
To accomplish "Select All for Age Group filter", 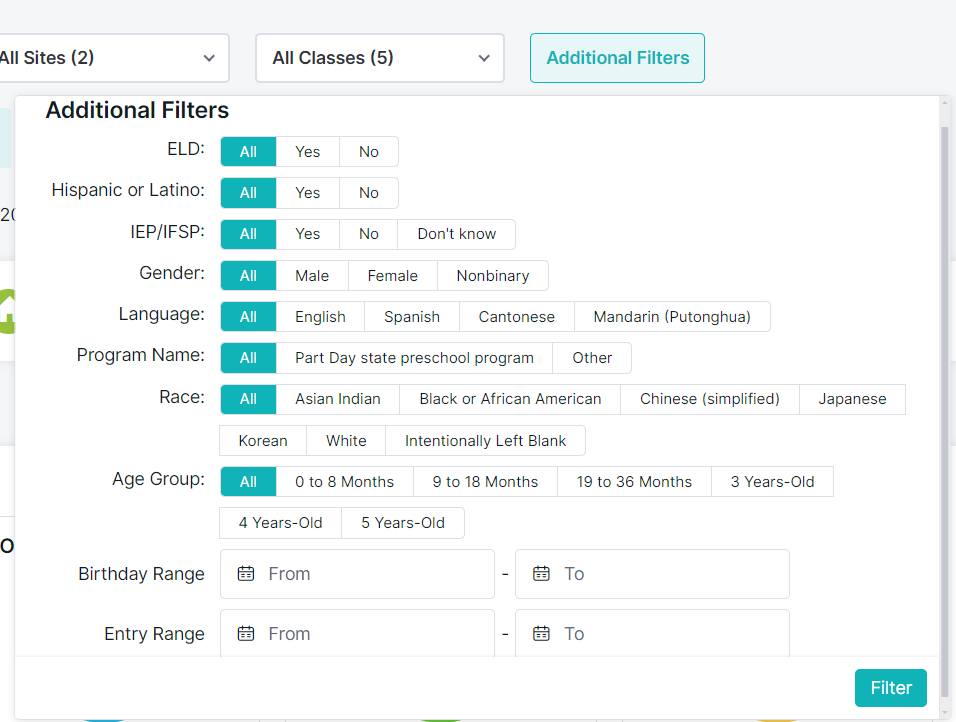I will pyautogui.click(x=248, y=482).
